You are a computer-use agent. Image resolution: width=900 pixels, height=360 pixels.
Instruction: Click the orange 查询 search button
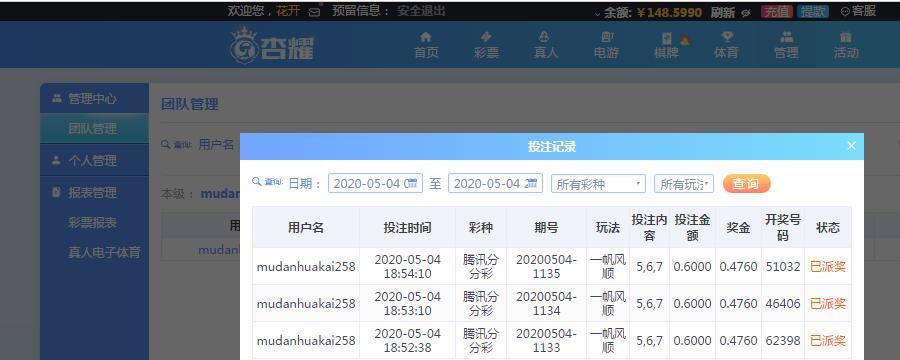tap(746, 184)
